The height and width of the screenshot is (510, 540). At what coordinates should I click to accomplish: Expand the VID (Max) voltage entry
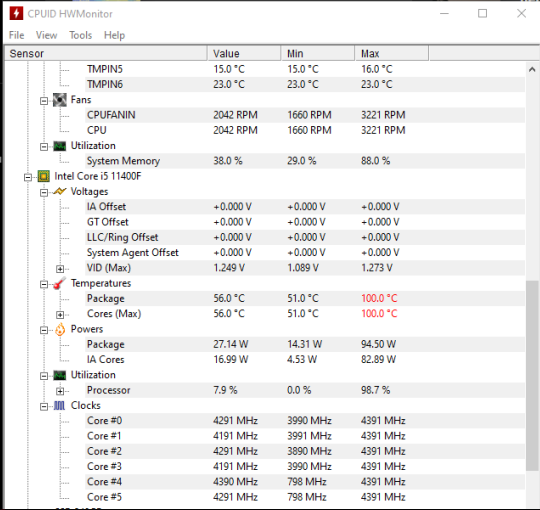(x=60, y=269)
